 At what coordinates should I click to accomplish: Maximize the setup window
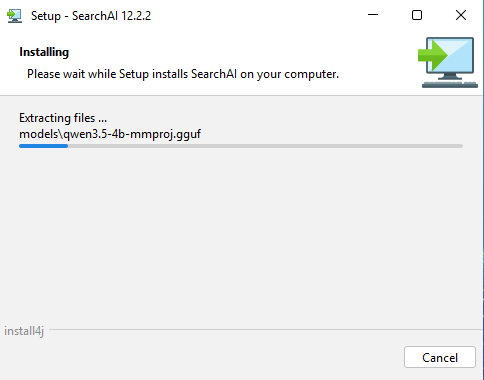[417, 15]
